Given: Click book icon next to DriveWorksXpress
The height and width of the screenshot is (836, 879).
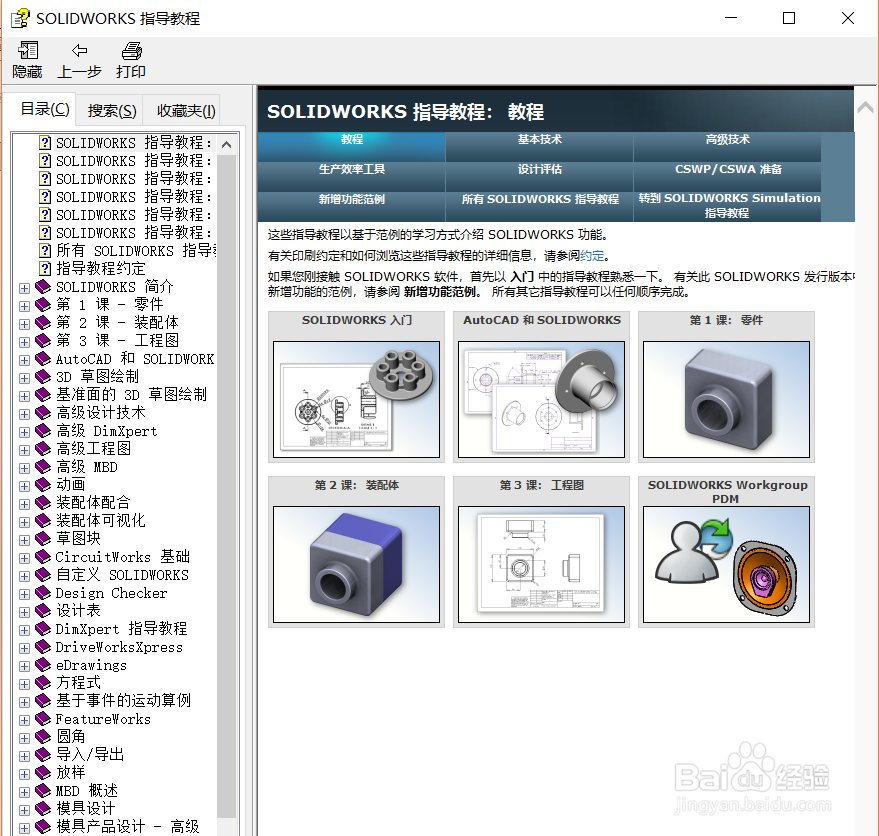Looking at the screenshot, I should tap(43, 647).
